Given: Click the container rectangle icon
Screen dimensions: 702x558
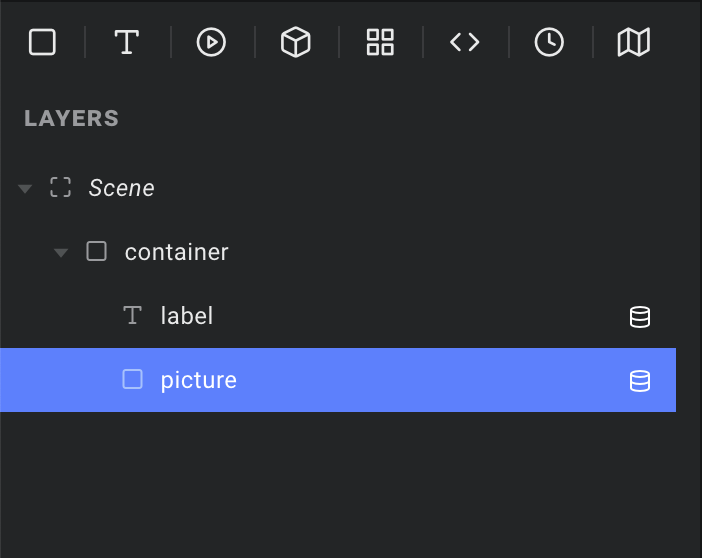Looking at the screenshot, I should (96, 251).
